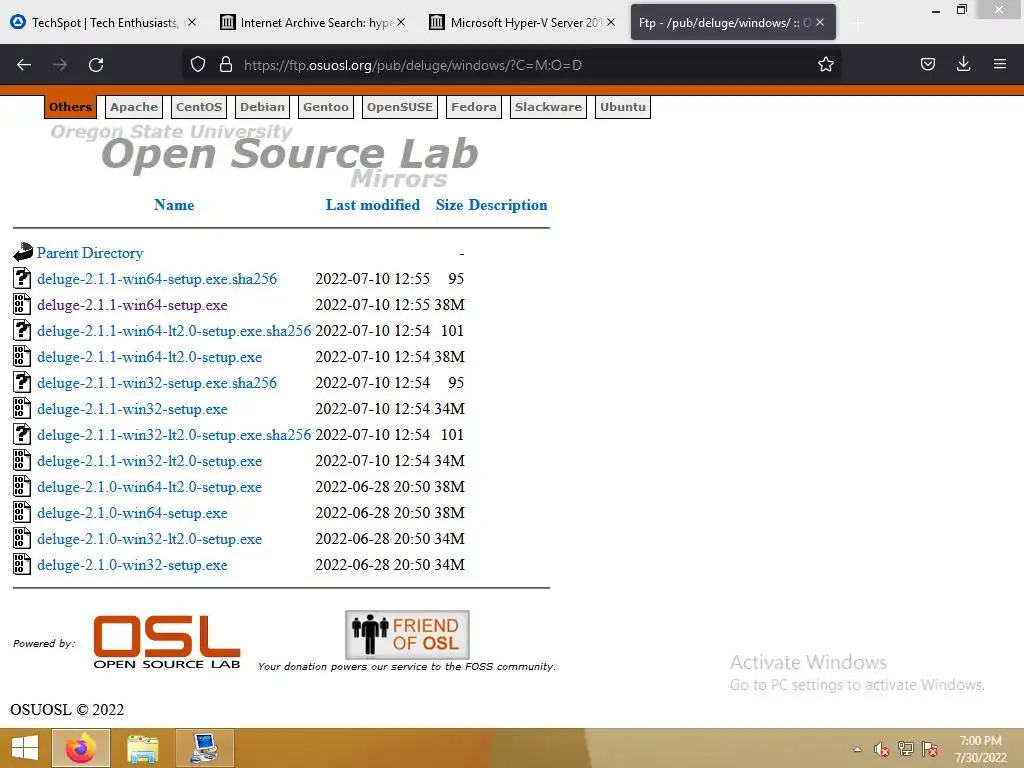
Task: Open the Downloads toolbar icon
Action: (x=963, y=64)
